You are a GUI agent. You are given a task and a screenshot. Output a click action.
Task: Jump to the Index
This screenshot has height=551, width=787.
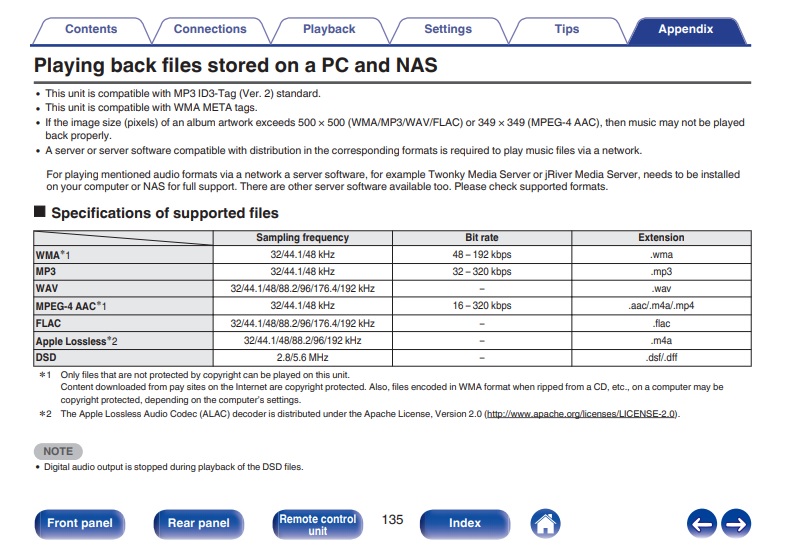[x=465, y=523]
